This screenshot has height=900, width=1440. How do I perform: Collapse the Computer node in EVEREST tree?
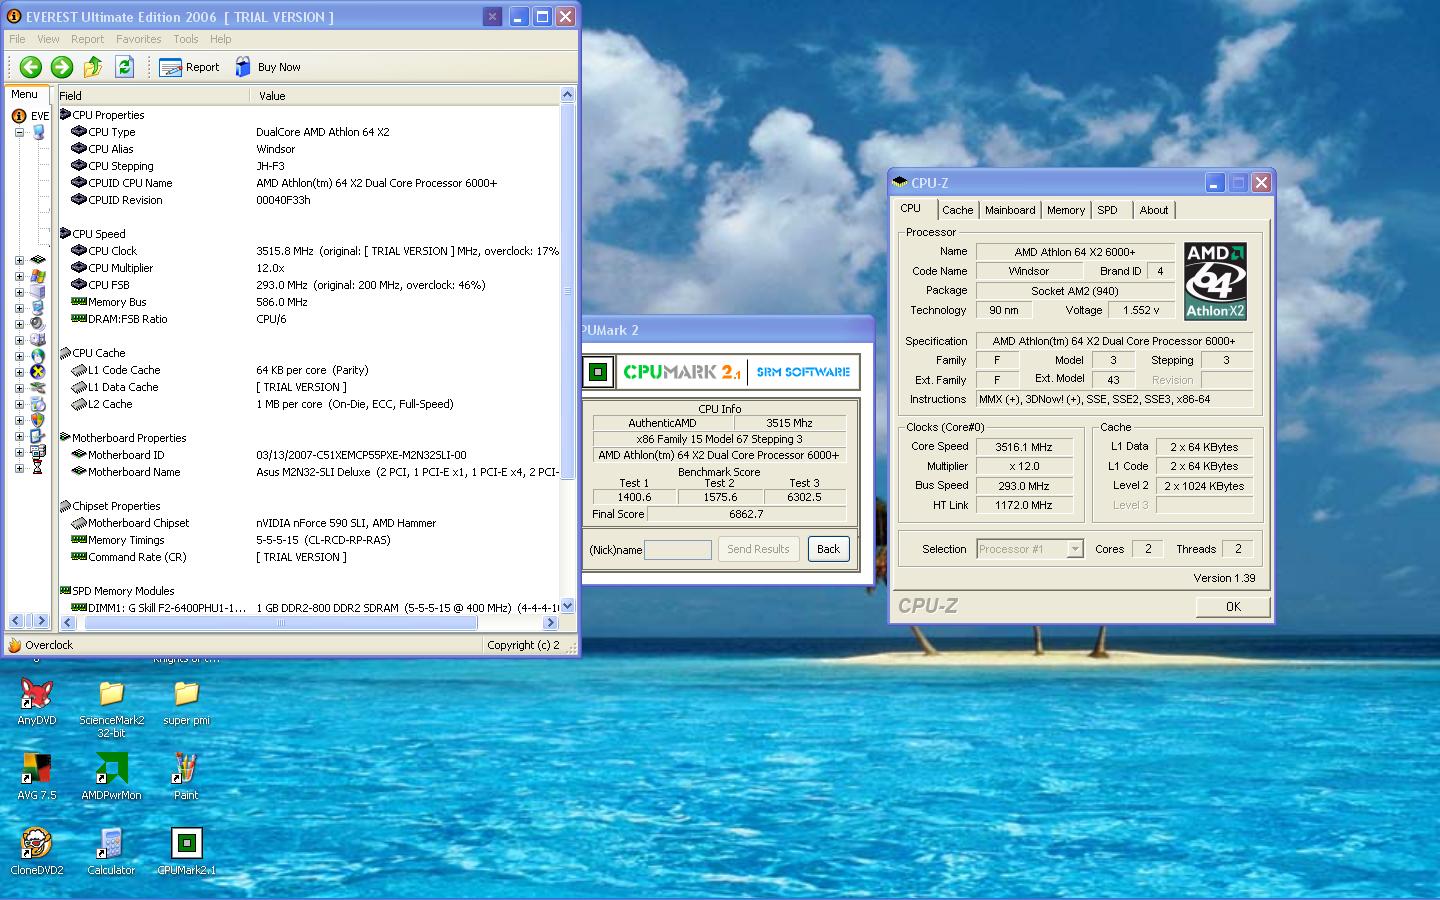click(x=19, y=132)
